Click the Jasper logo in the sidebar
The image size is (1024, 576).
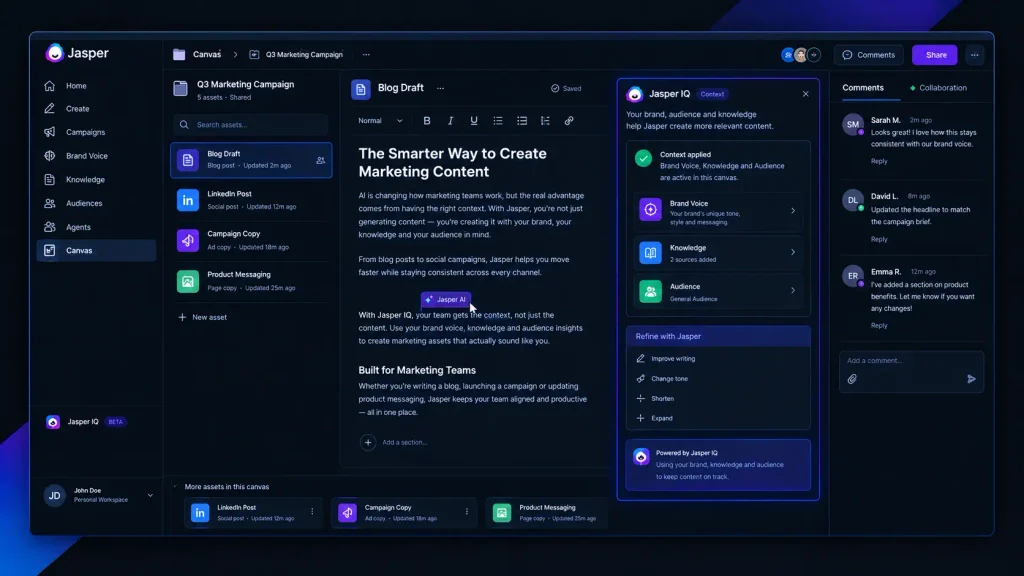[x=77, y=53]
